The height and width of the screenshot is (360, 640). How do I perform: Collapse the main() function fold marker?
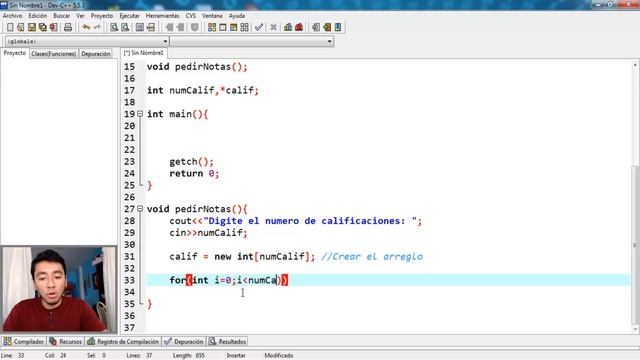[x=140, y=114]
